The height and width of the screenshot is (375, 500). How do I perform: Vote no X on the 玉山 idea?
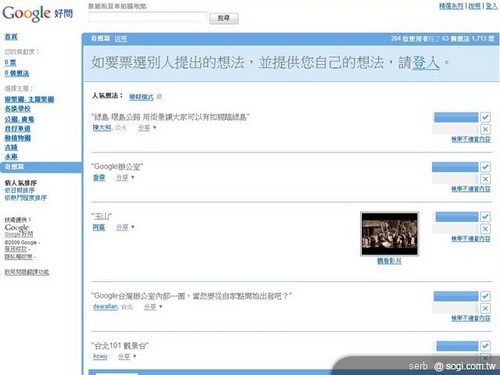pos(485,229)
